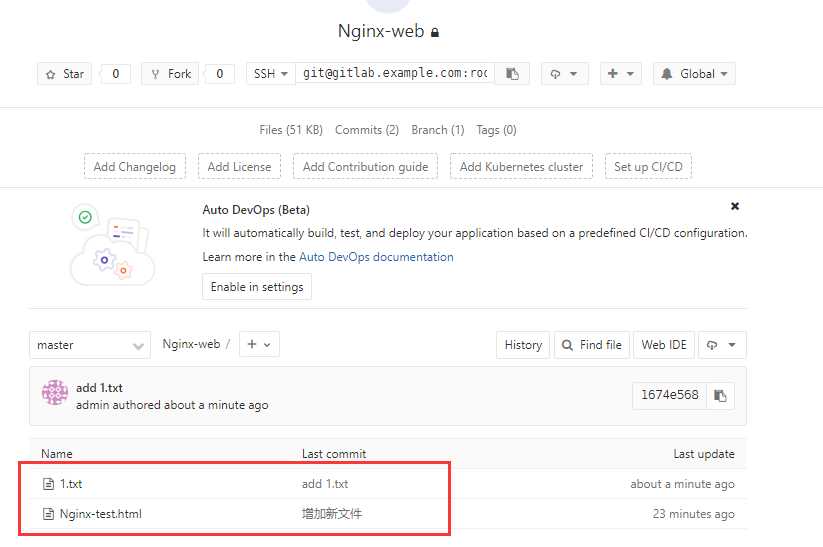Click '23 minutes ago' timestamp
The image size is (823, 547).
tap(693, 514)
